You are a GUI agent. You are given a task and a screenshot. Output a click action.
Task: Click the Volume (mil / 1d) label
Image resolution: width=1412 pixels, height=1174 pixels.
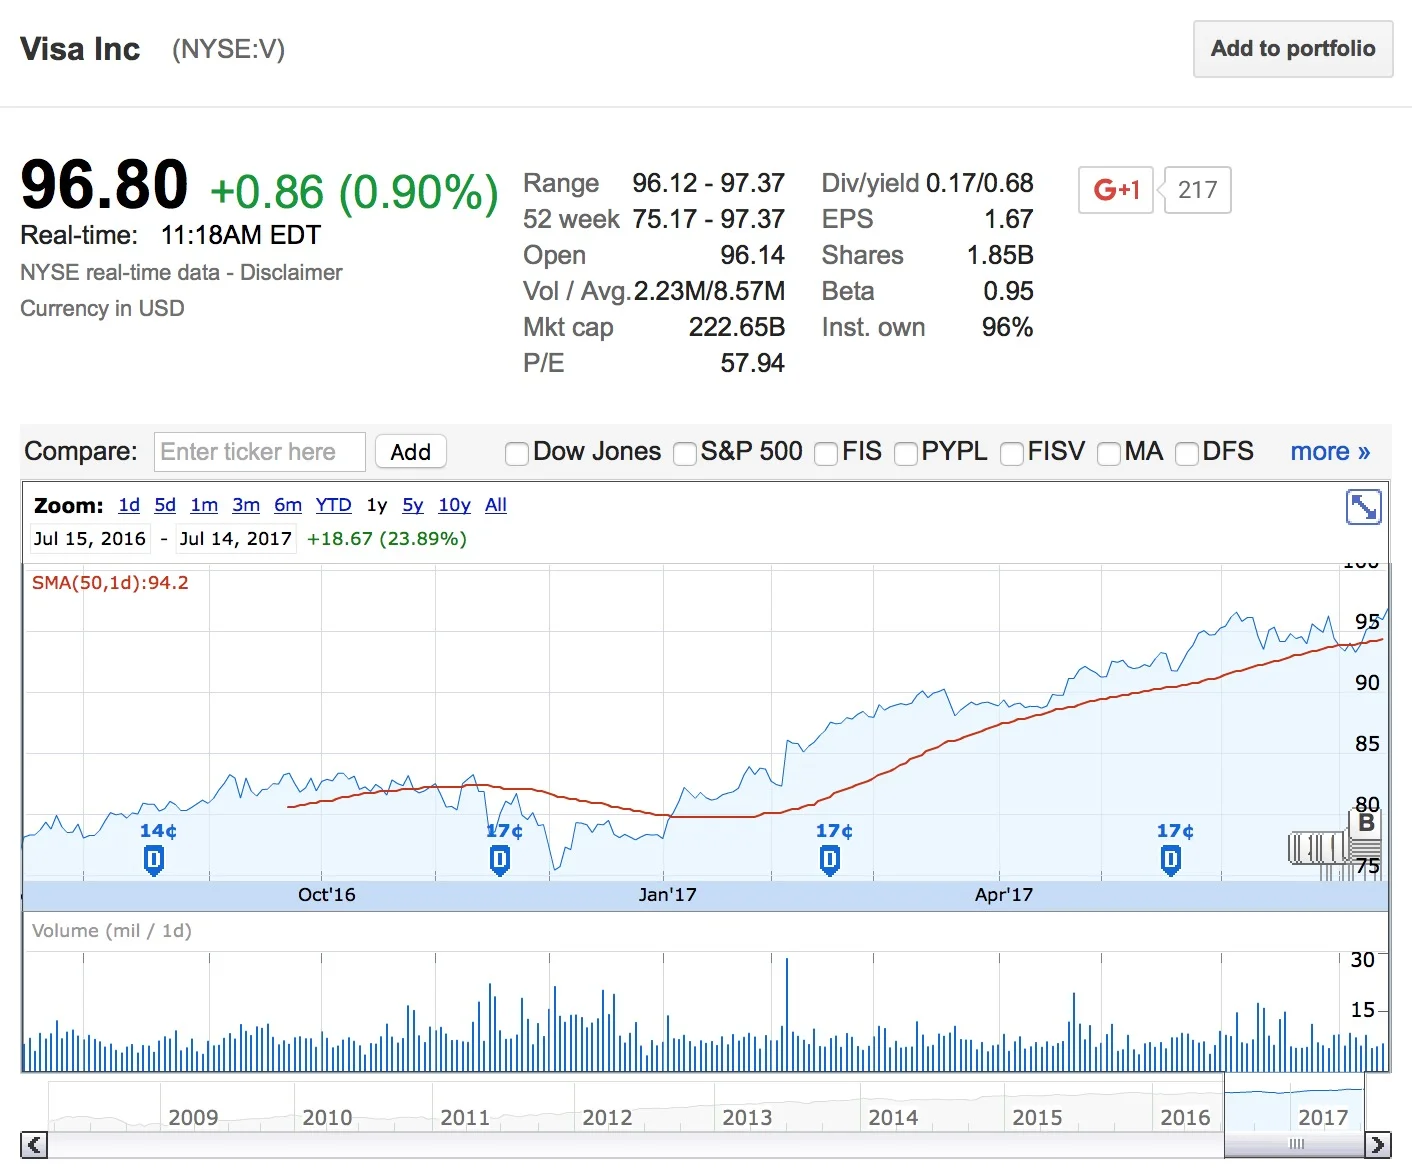[x=112, y=931]
